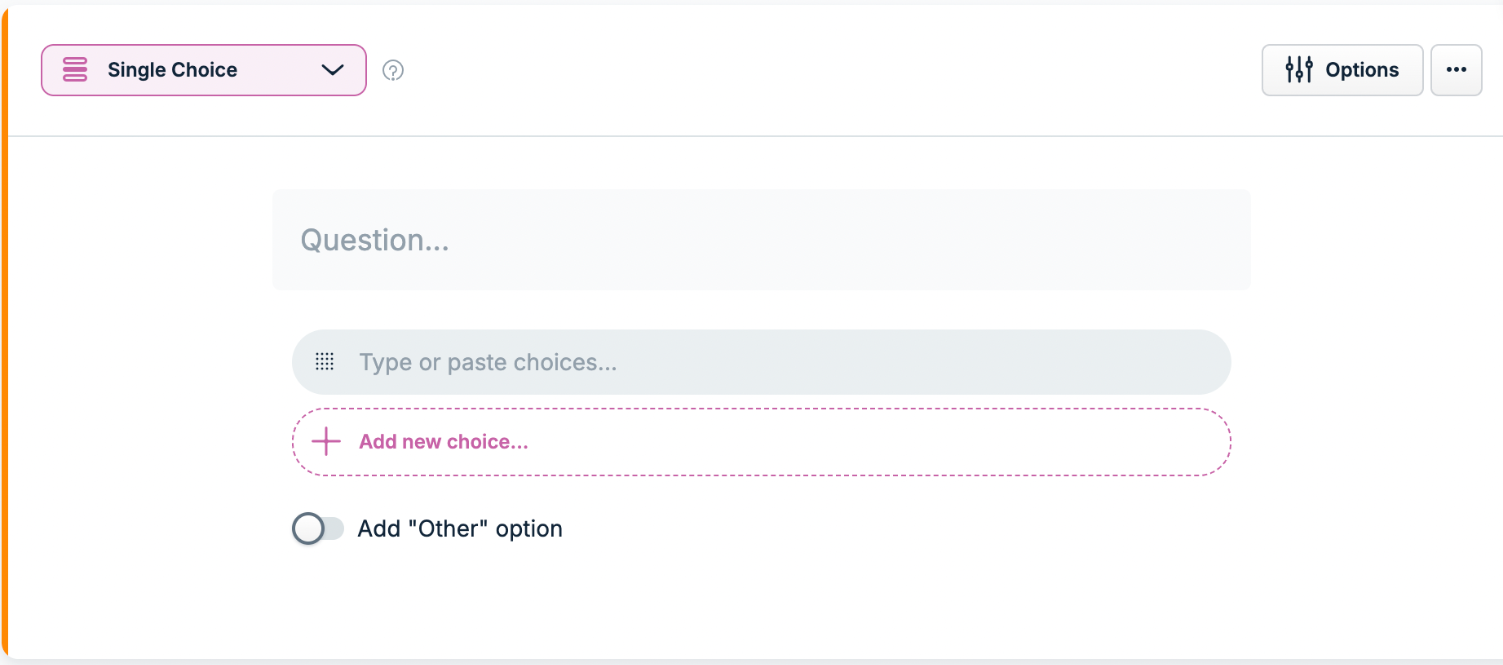The image size is (1503, 665).
Task: Click the "Add new choice..." pink text
Action: 443,442
